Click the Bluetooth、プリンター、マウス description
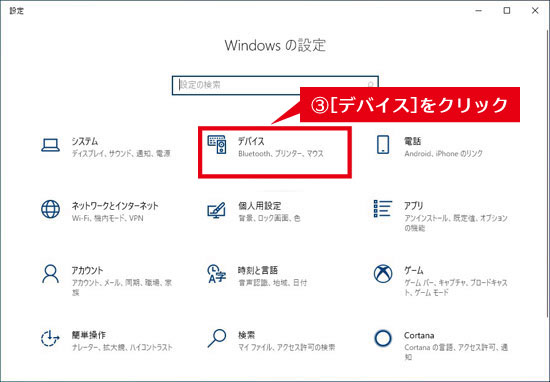This screenshot has width=550, height=382. [281, 154]
